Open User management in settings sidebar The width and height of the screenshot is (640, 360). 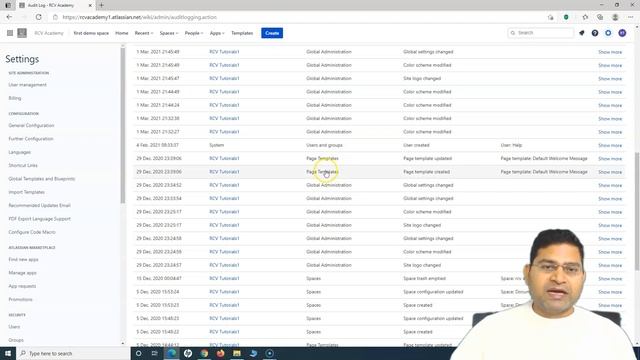(27, 85)
